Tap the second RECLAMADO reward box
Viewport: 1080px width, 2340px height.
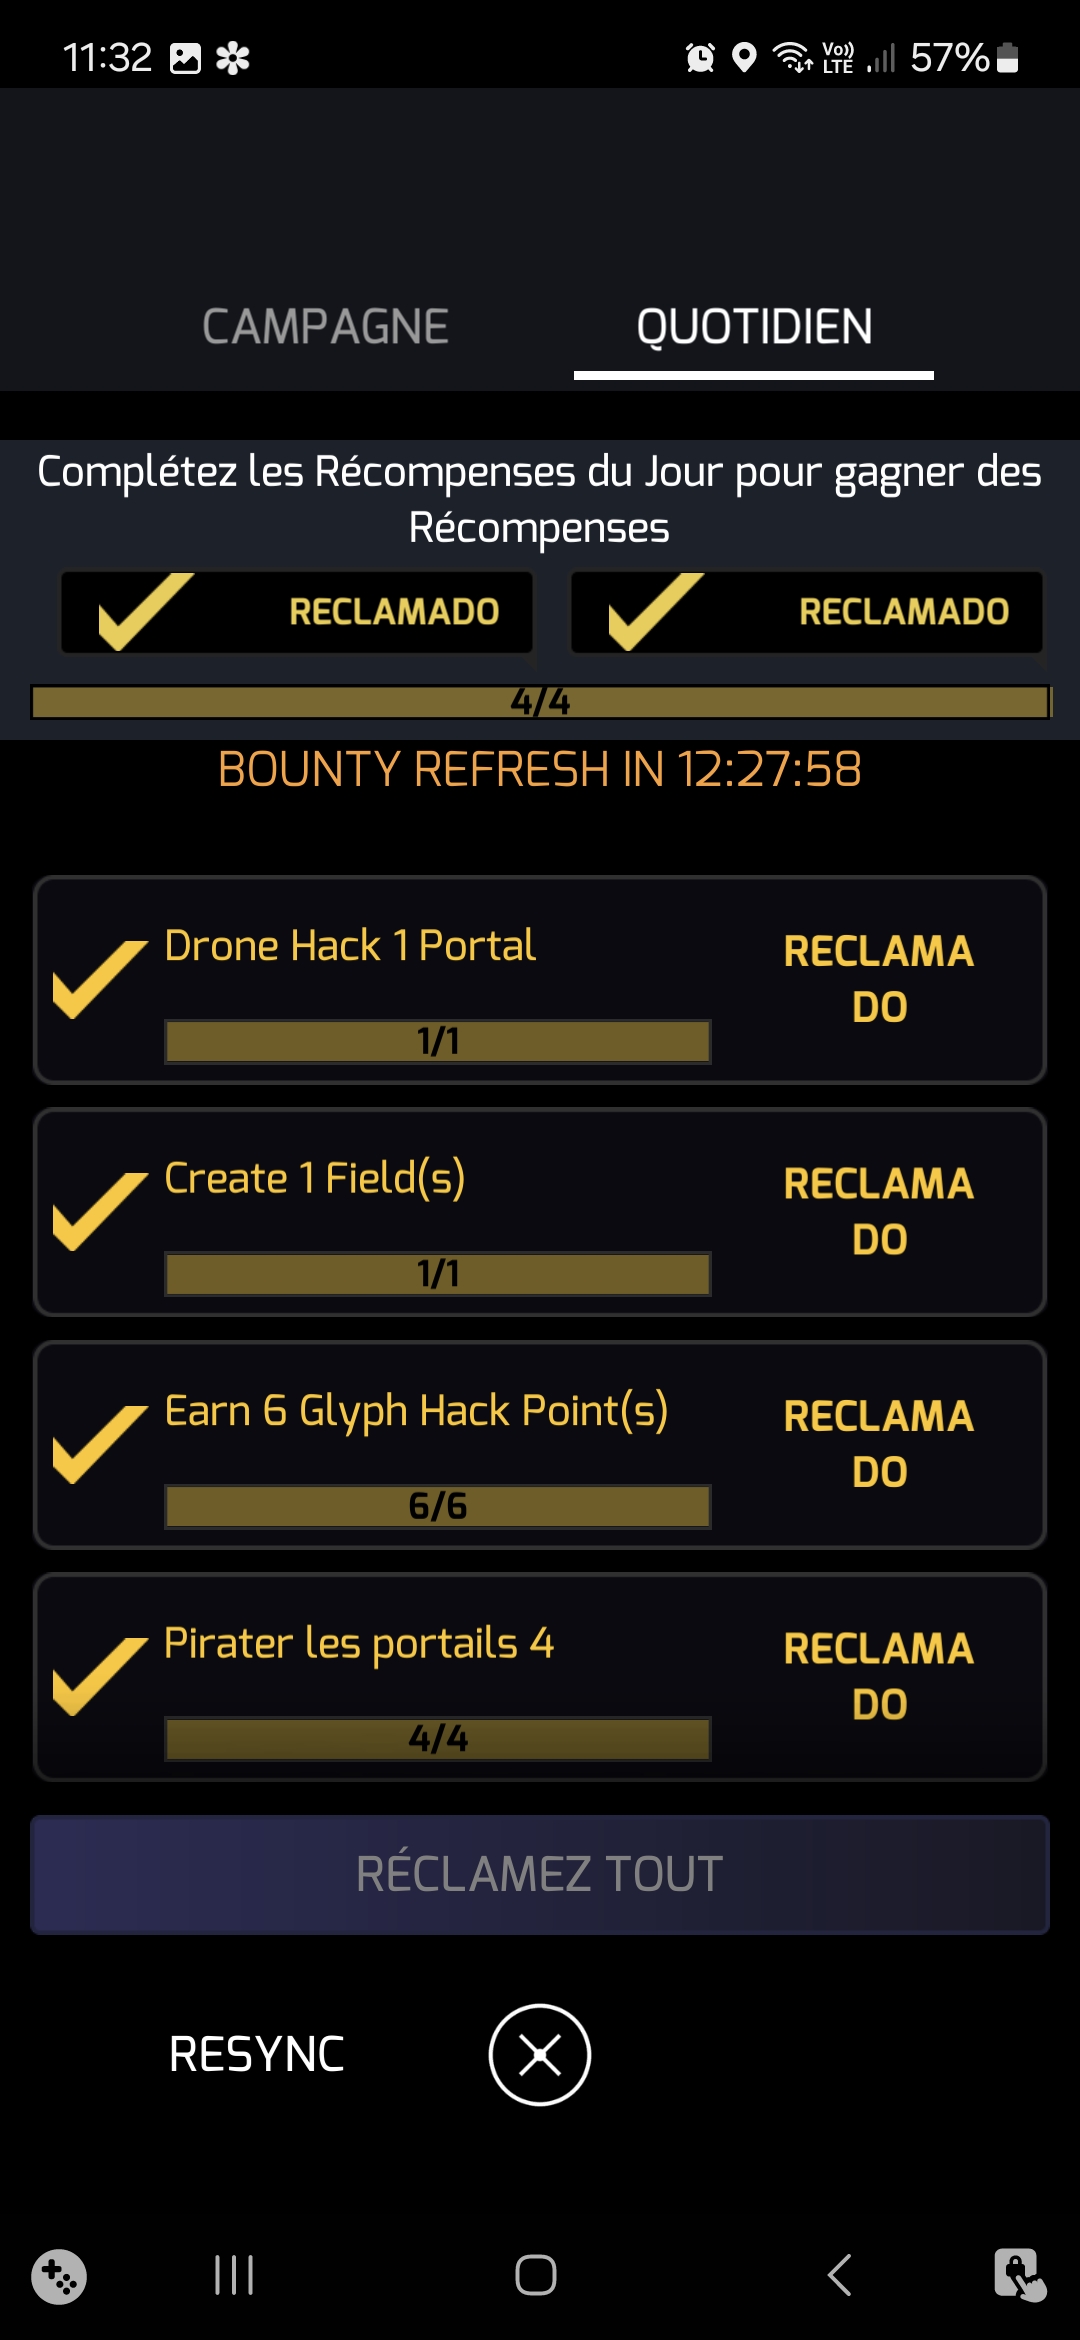(806, 612)
